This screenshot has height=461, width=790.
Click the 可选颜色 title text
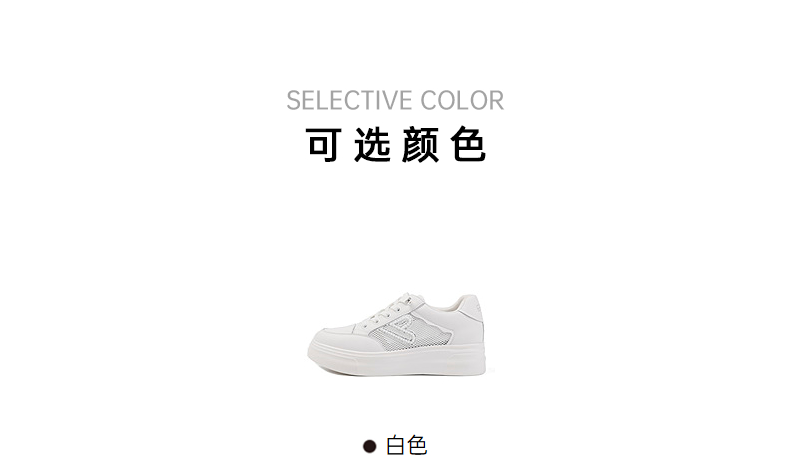(x=396, y=145)
